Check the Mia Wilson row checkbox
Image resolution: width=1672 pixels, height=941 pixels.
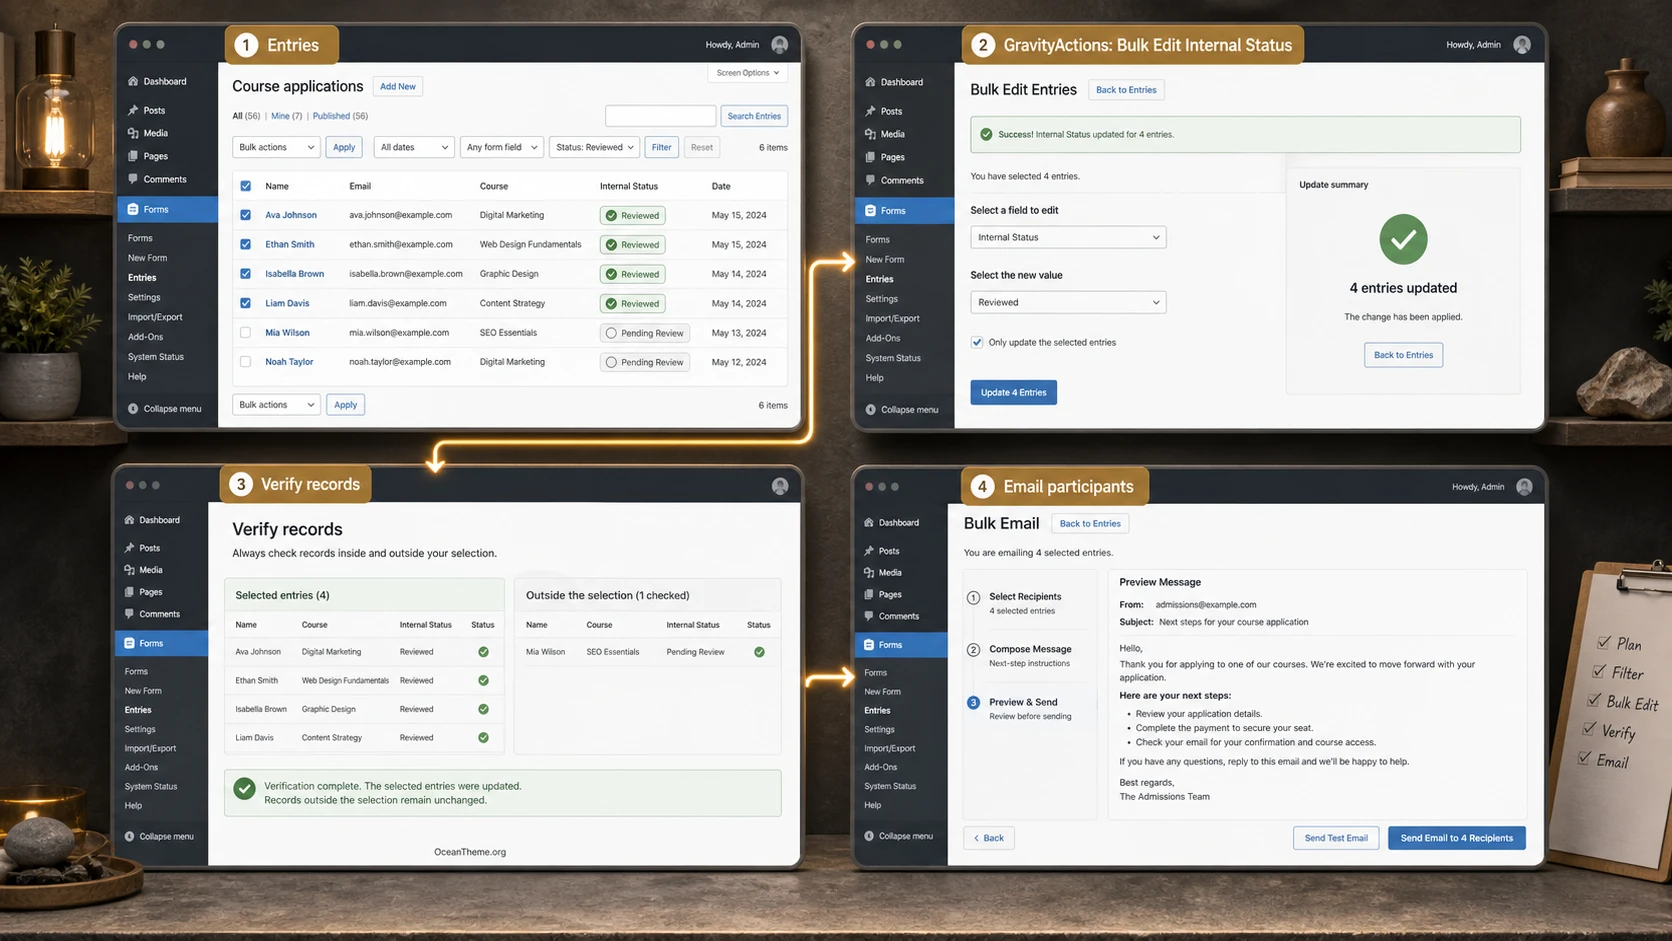coord(246,332)
